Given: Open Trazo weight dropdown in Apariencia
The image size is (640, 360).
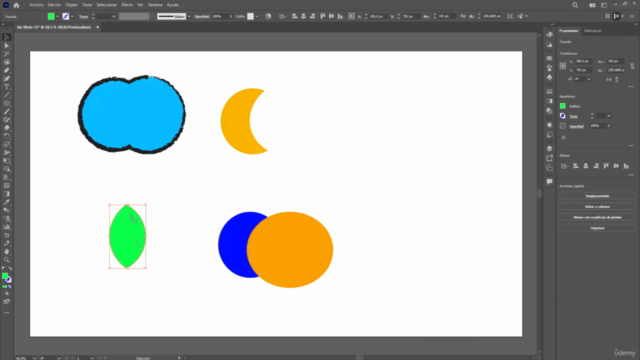Looking at the screenshot, I should tap(609, 116).
